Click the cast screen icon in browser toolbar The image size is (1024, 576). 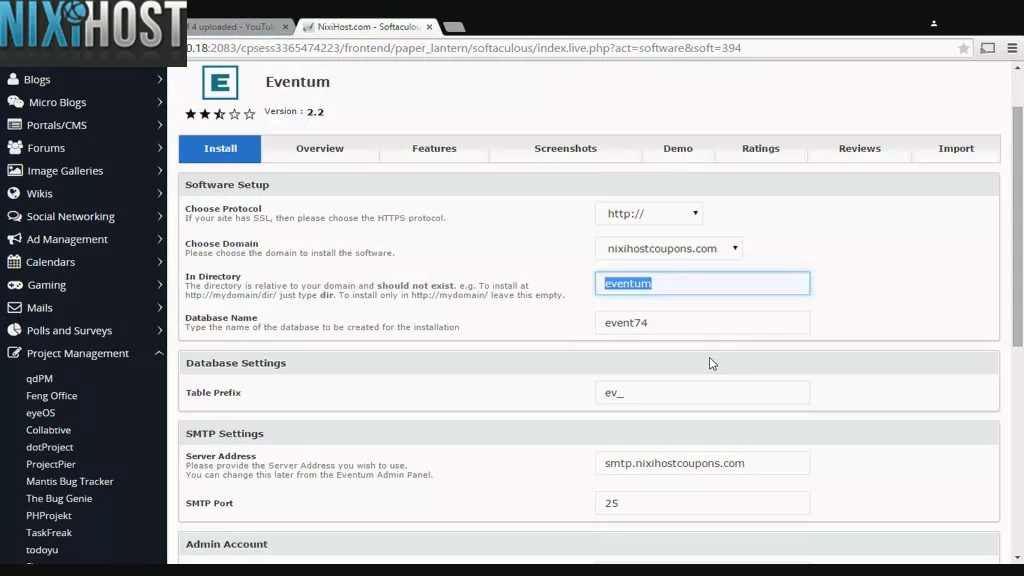coord(987,48)
